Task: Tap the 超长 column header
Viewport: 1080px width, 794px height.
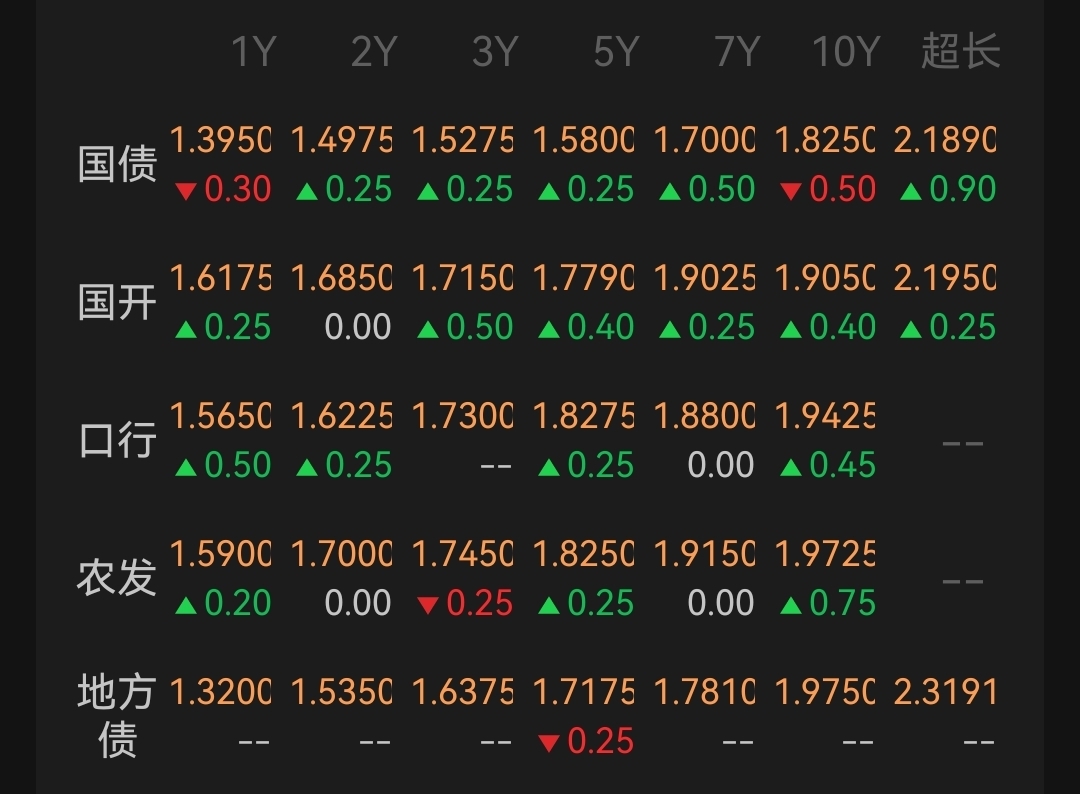Action: coord(960,52)
